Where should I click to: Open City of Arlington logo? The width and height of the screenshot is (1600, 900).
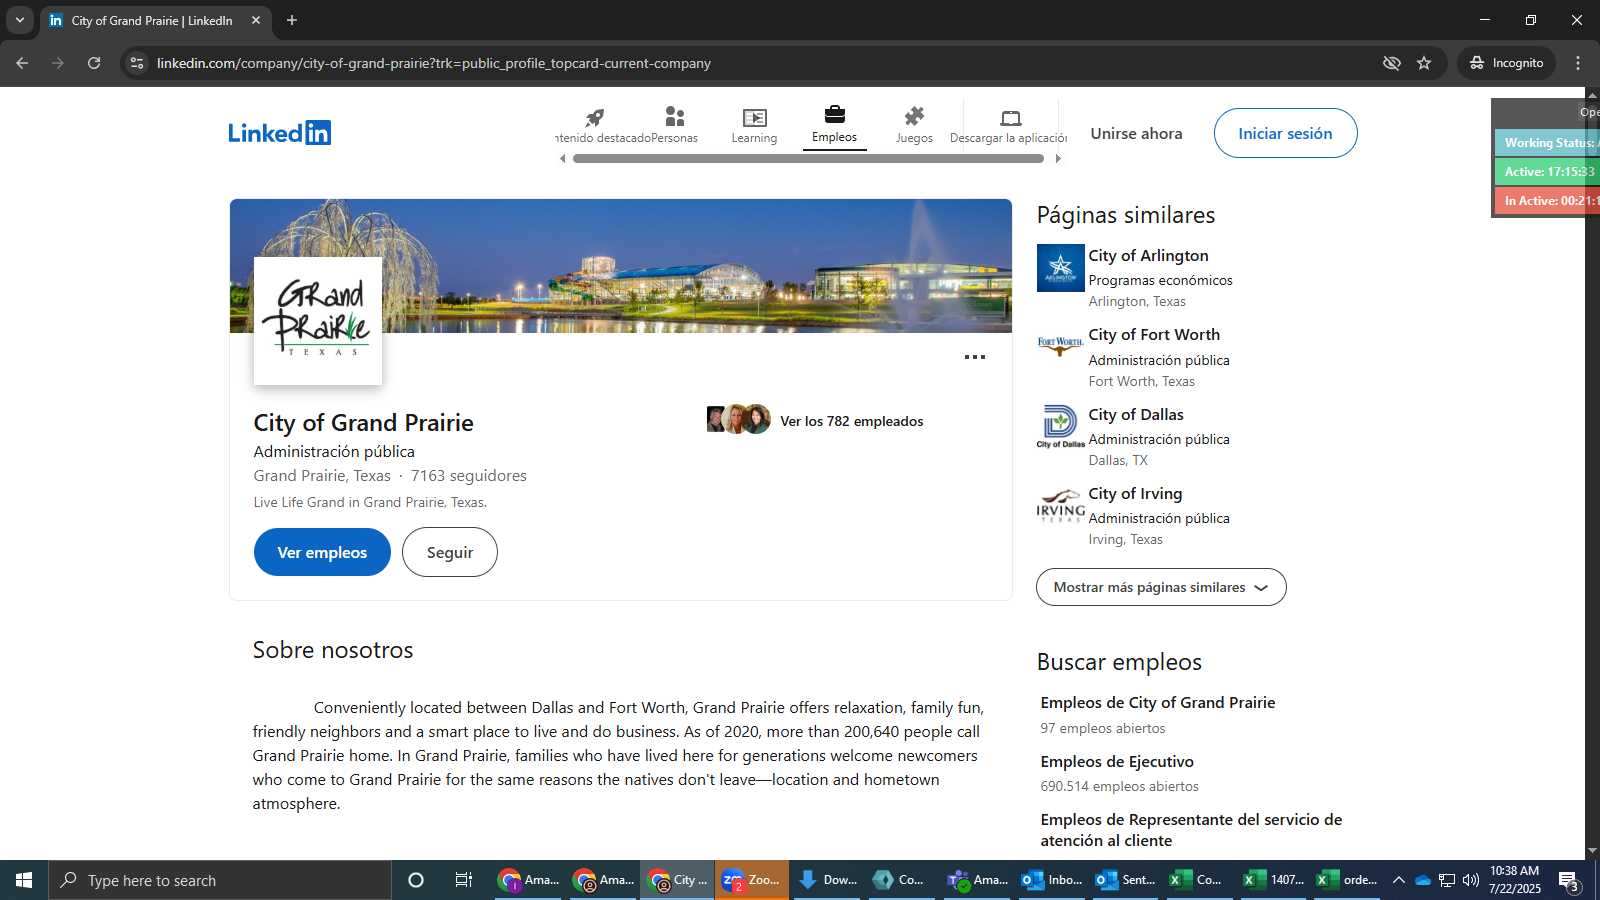pyautogui.click(x=1060, y=268)
